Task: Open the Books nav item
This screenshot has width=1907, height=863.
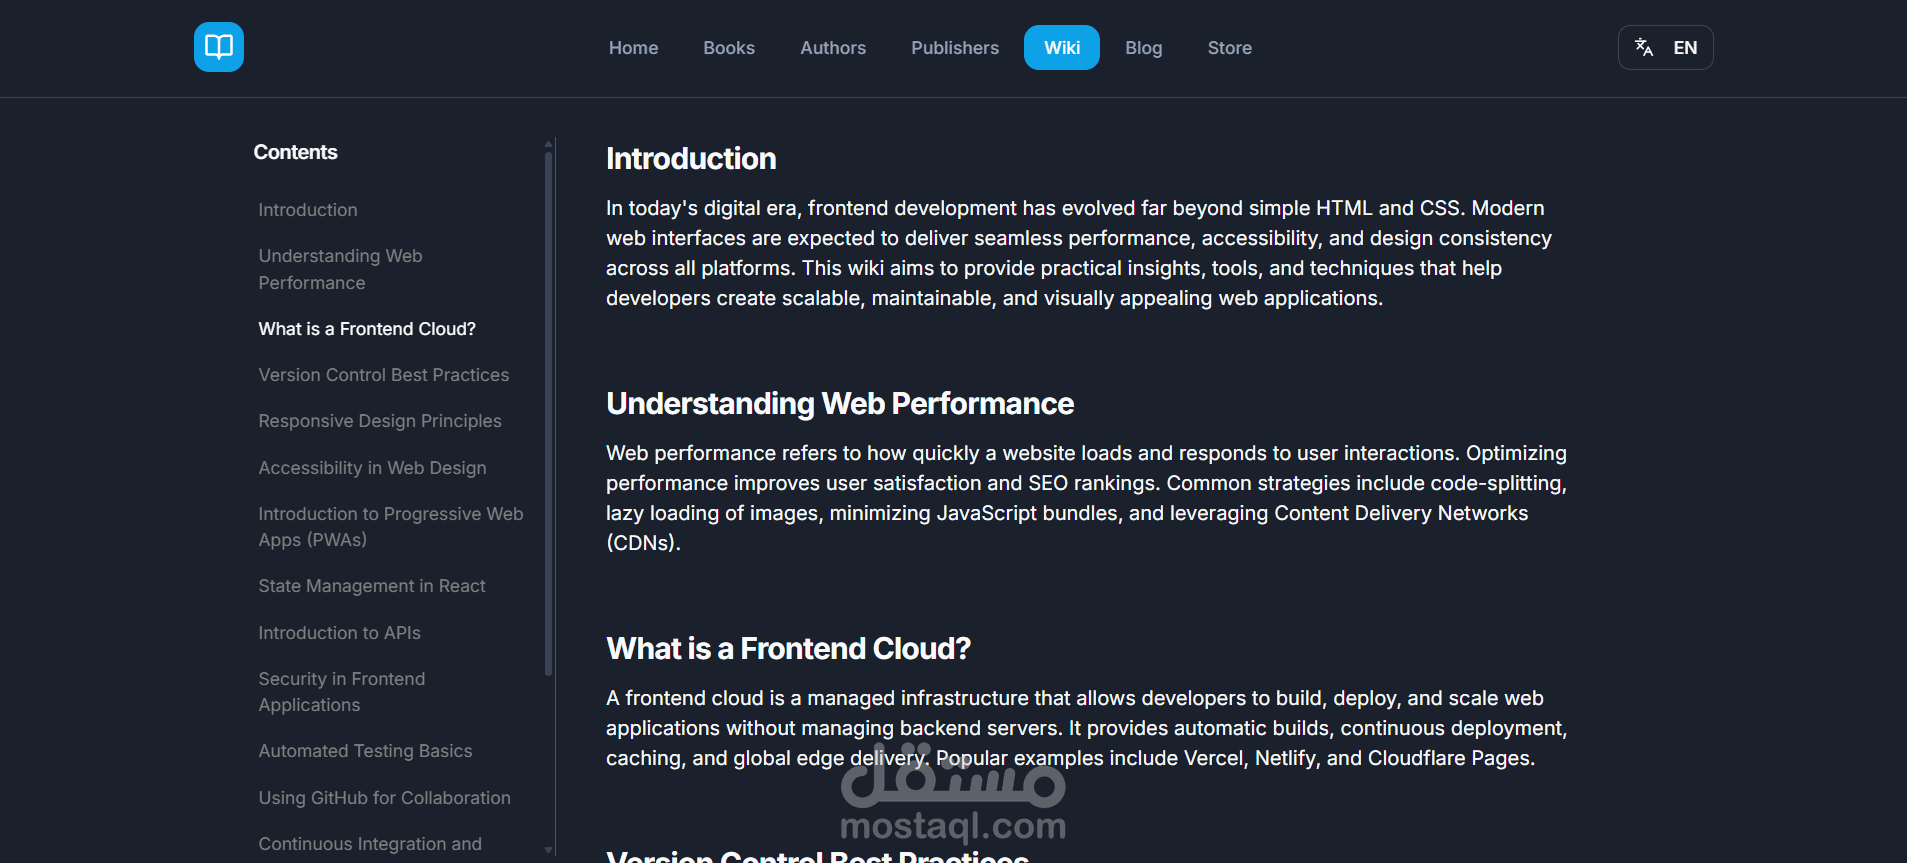Action: [x=728, y=48]
